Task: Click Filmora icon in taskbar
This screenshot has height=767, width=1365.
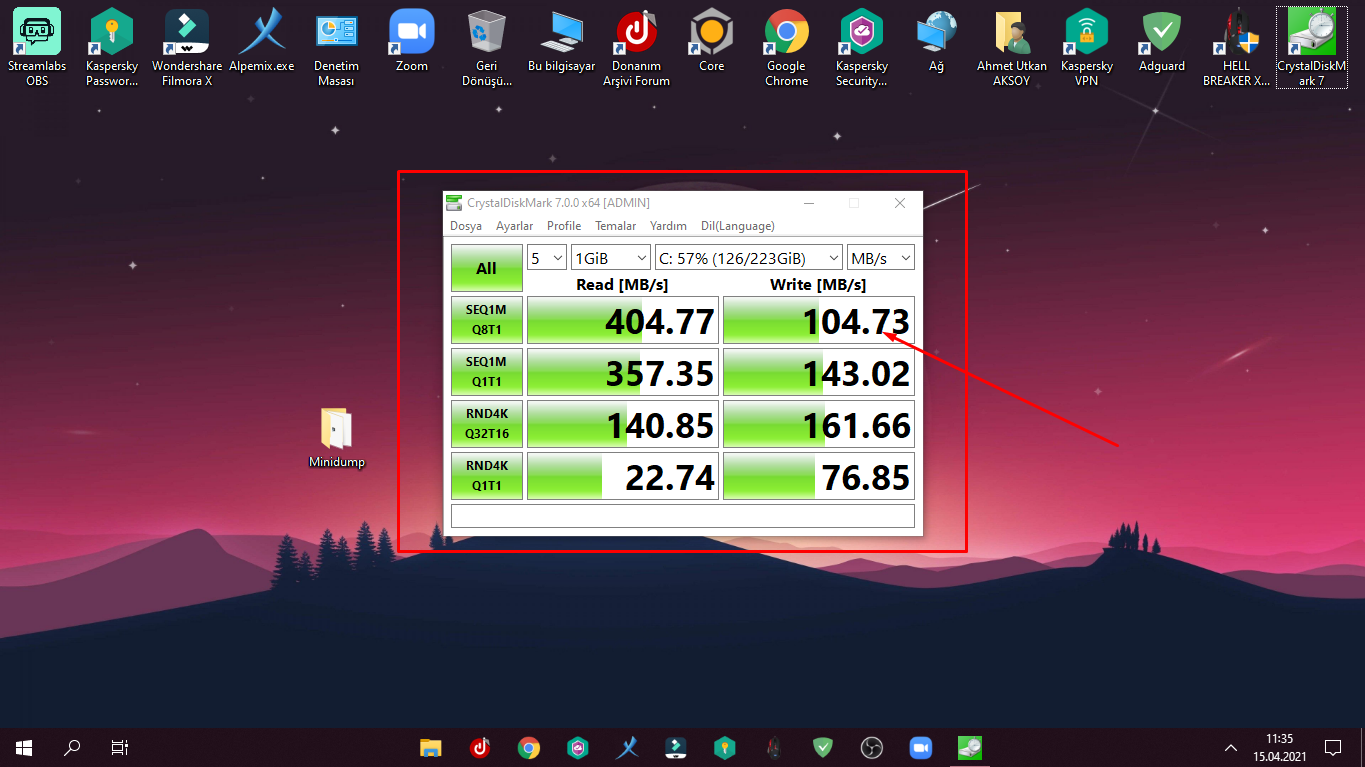Action: point(676,747)
